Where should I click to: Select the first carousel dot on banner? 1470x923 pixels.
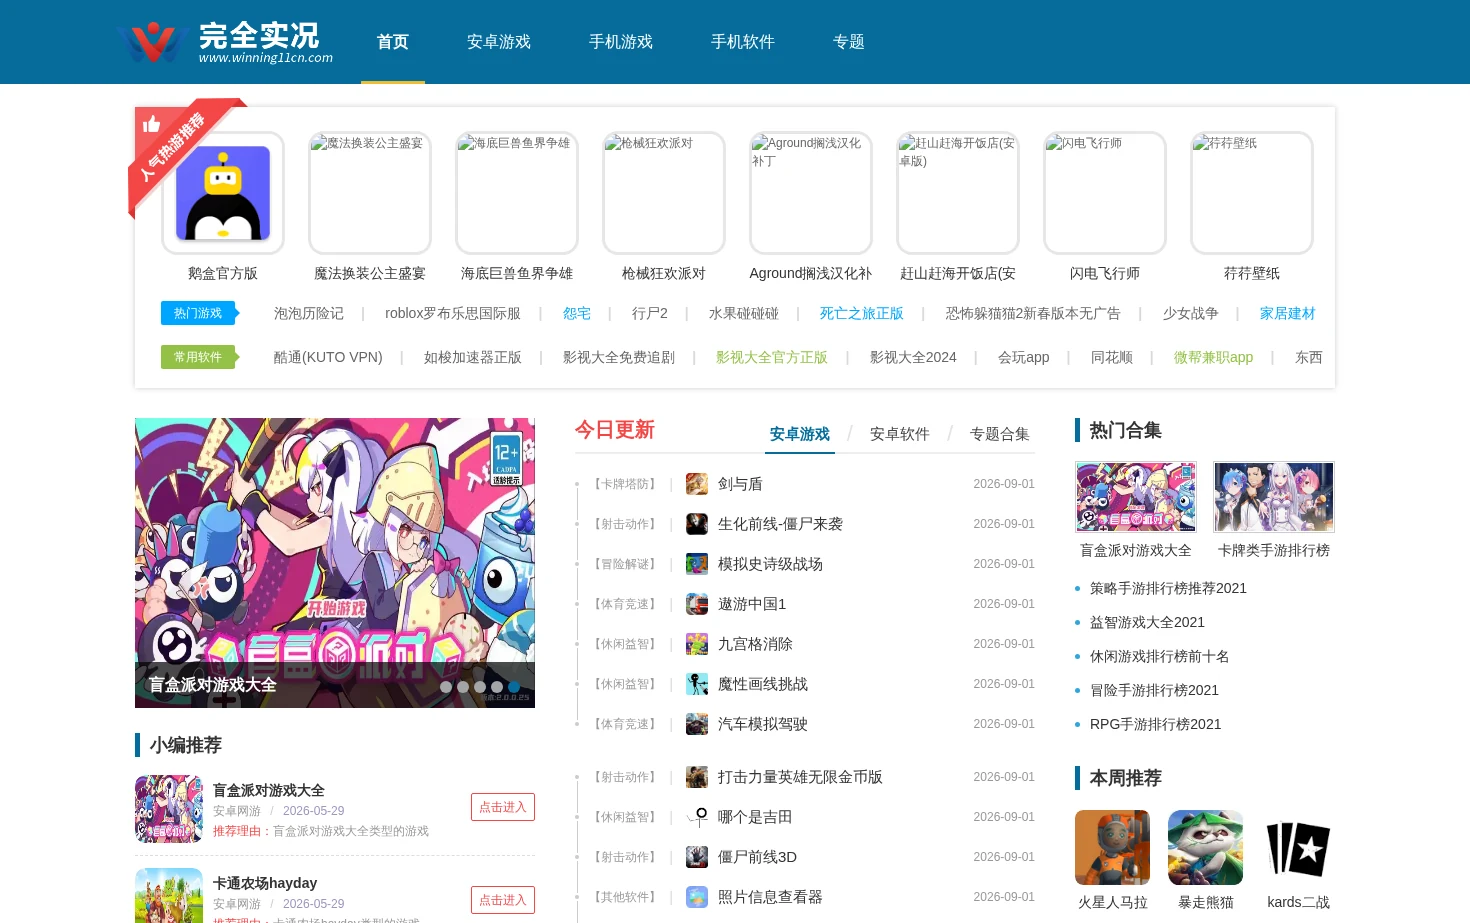coord(446,687)
